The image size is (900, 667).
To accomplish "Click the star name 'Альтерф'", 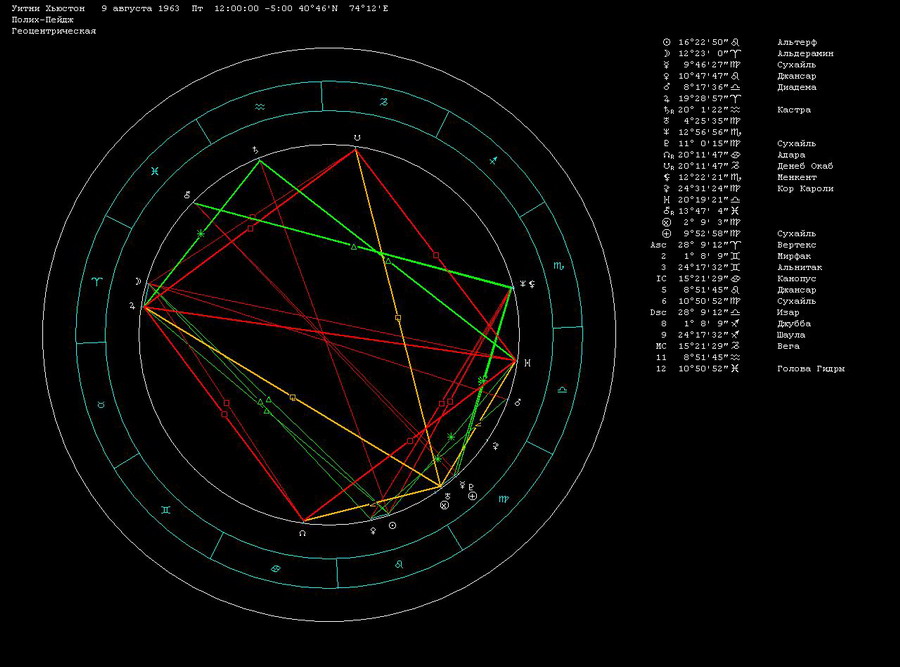I will (797, 42).
